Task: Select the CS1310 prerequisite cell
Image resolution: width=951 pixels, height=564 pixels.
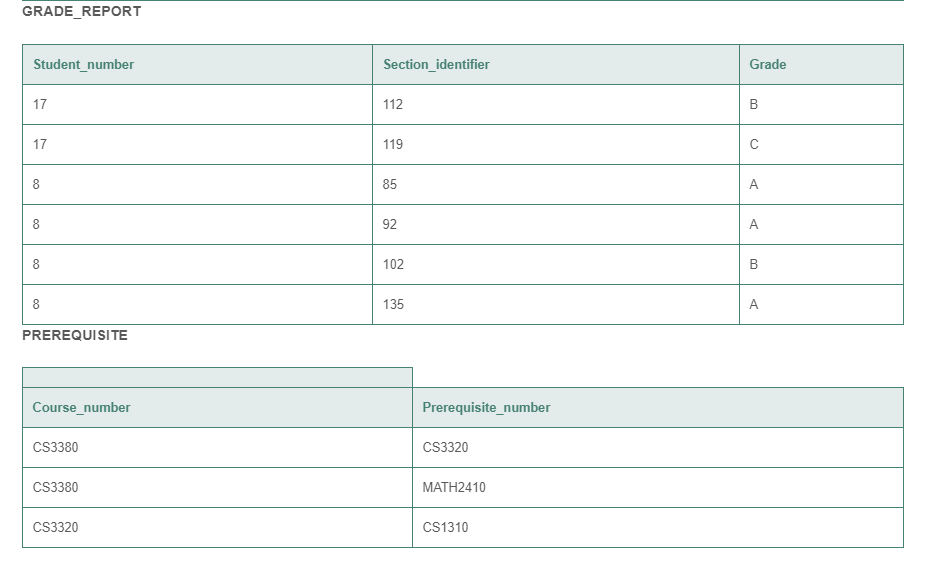Action: (445, 527)
